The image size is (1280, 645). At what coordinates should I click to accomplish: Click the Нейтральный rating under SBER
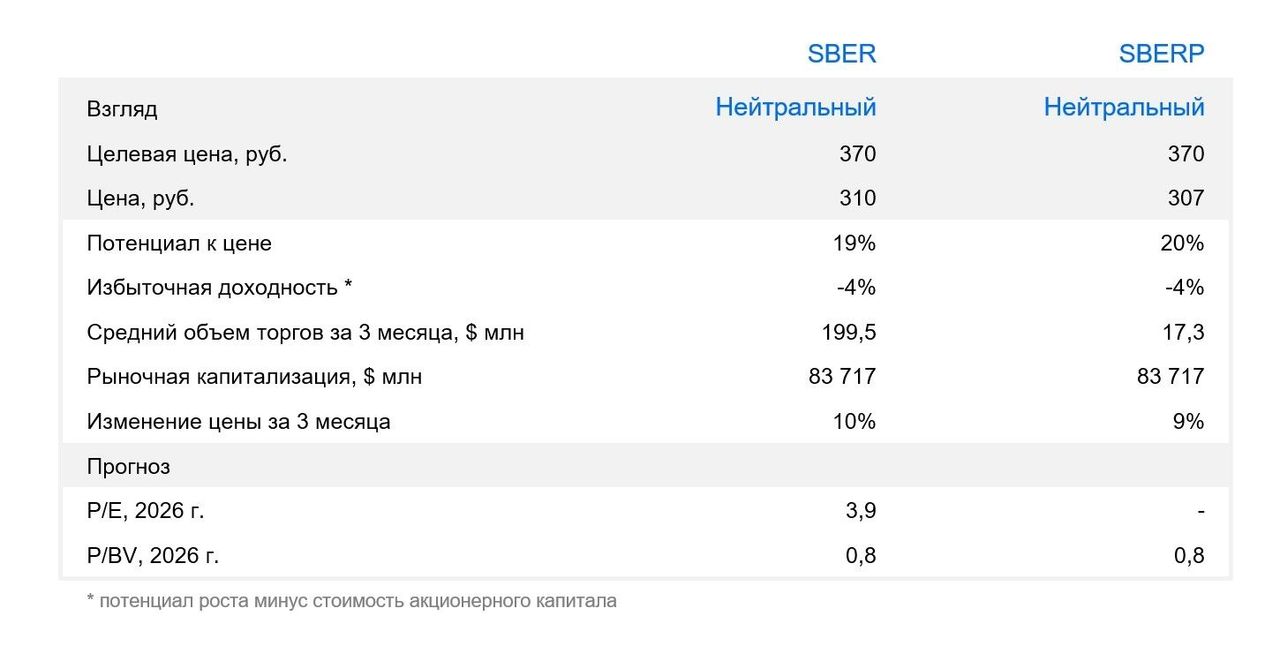pyautogui.click(x=795, y=107)
